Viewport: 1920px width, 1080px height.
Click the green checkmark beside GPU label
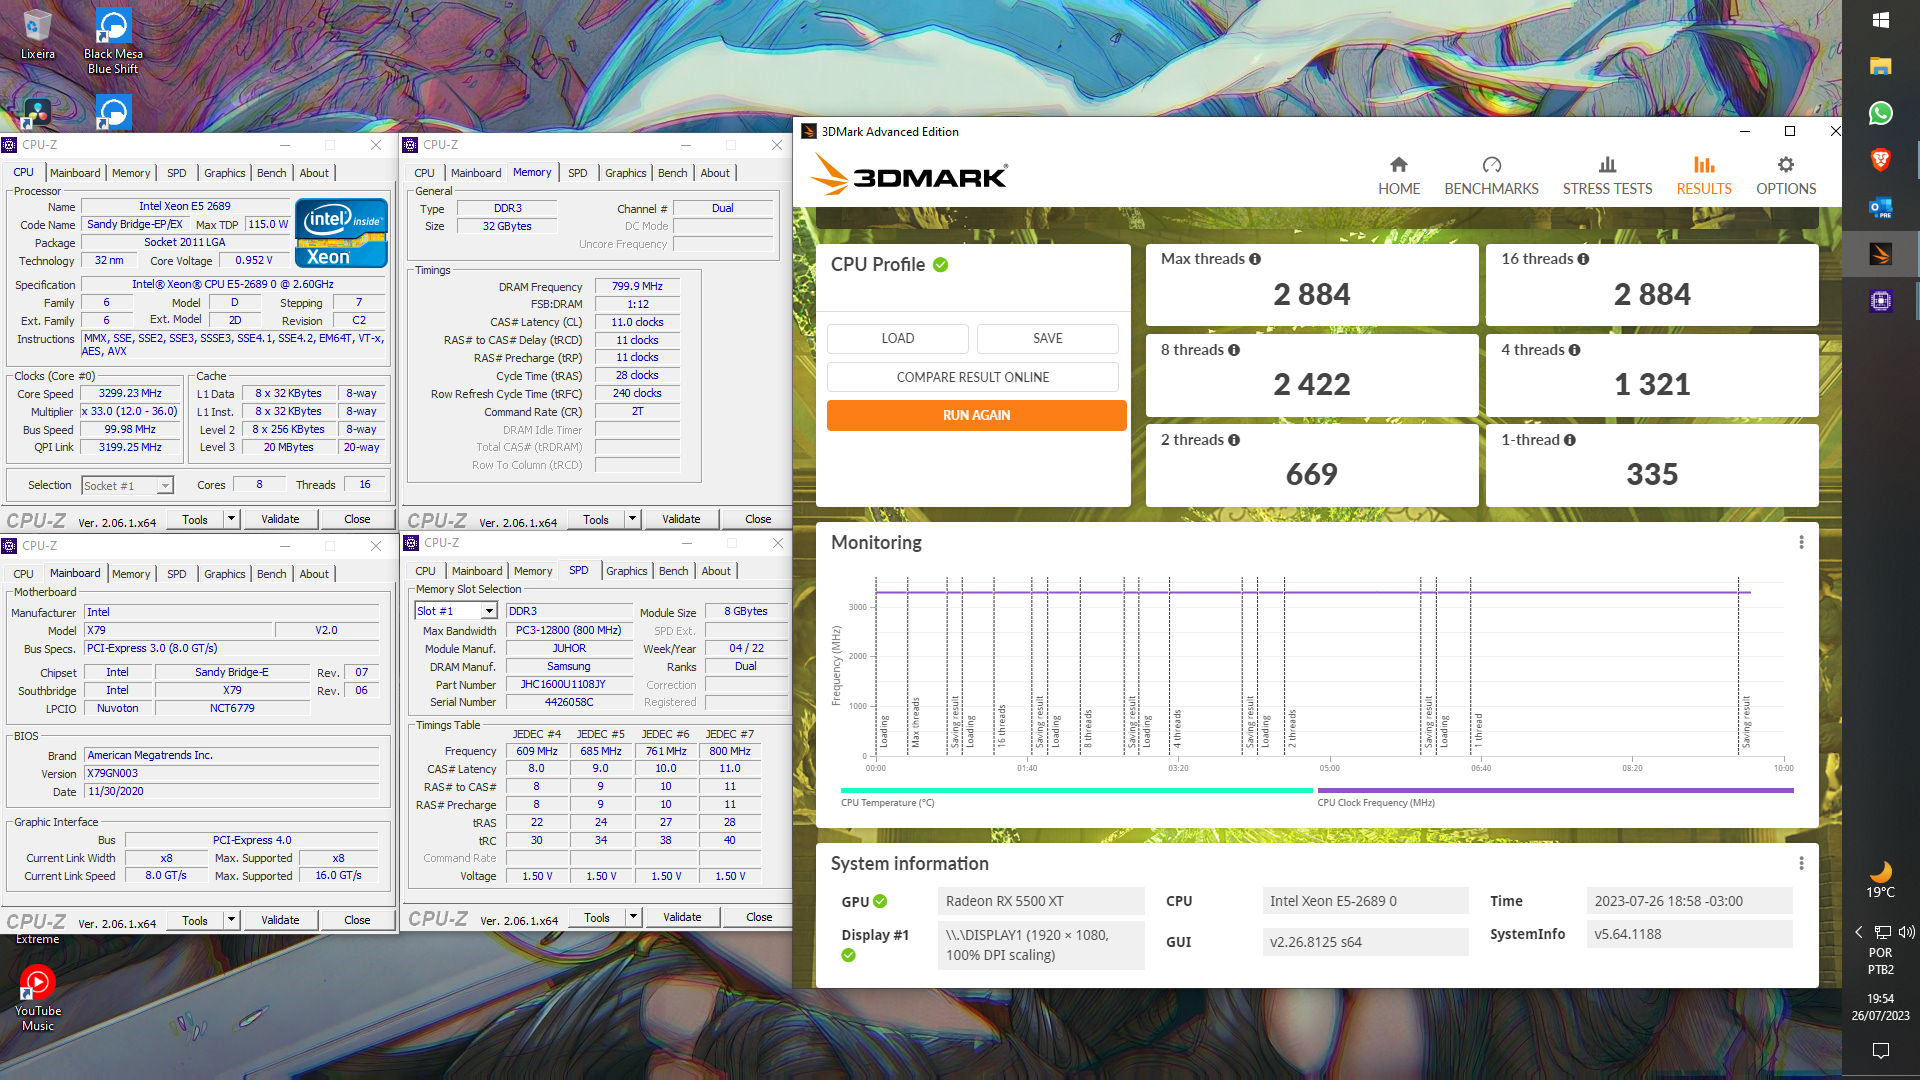tap(880, 901)
